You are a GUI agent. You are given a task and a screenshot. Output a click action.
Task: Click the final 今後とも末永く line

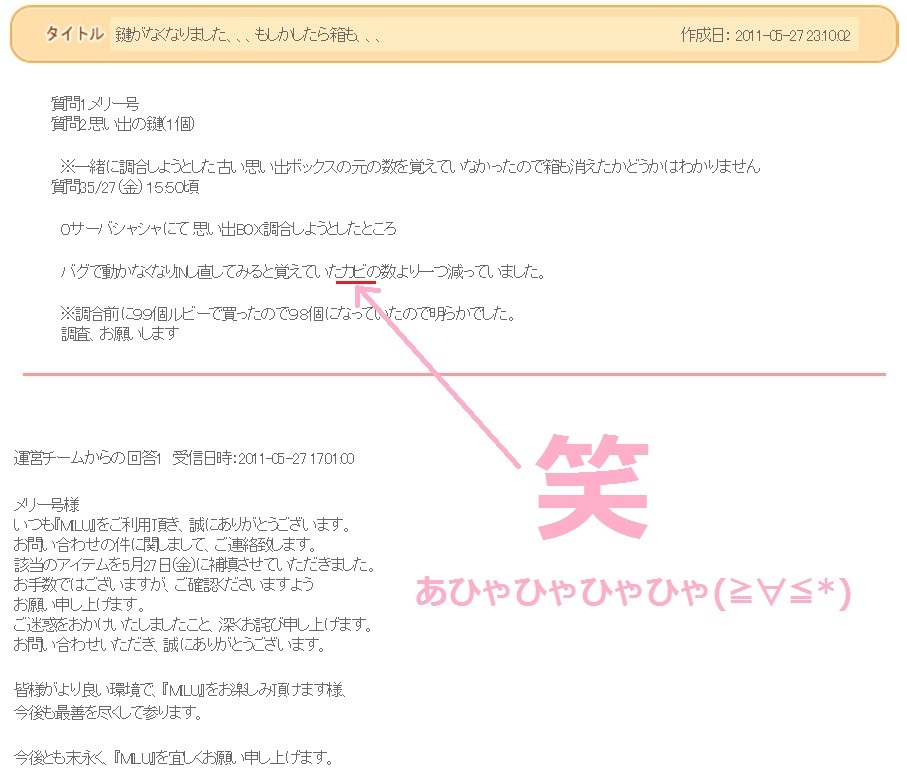tap(173, 756)
